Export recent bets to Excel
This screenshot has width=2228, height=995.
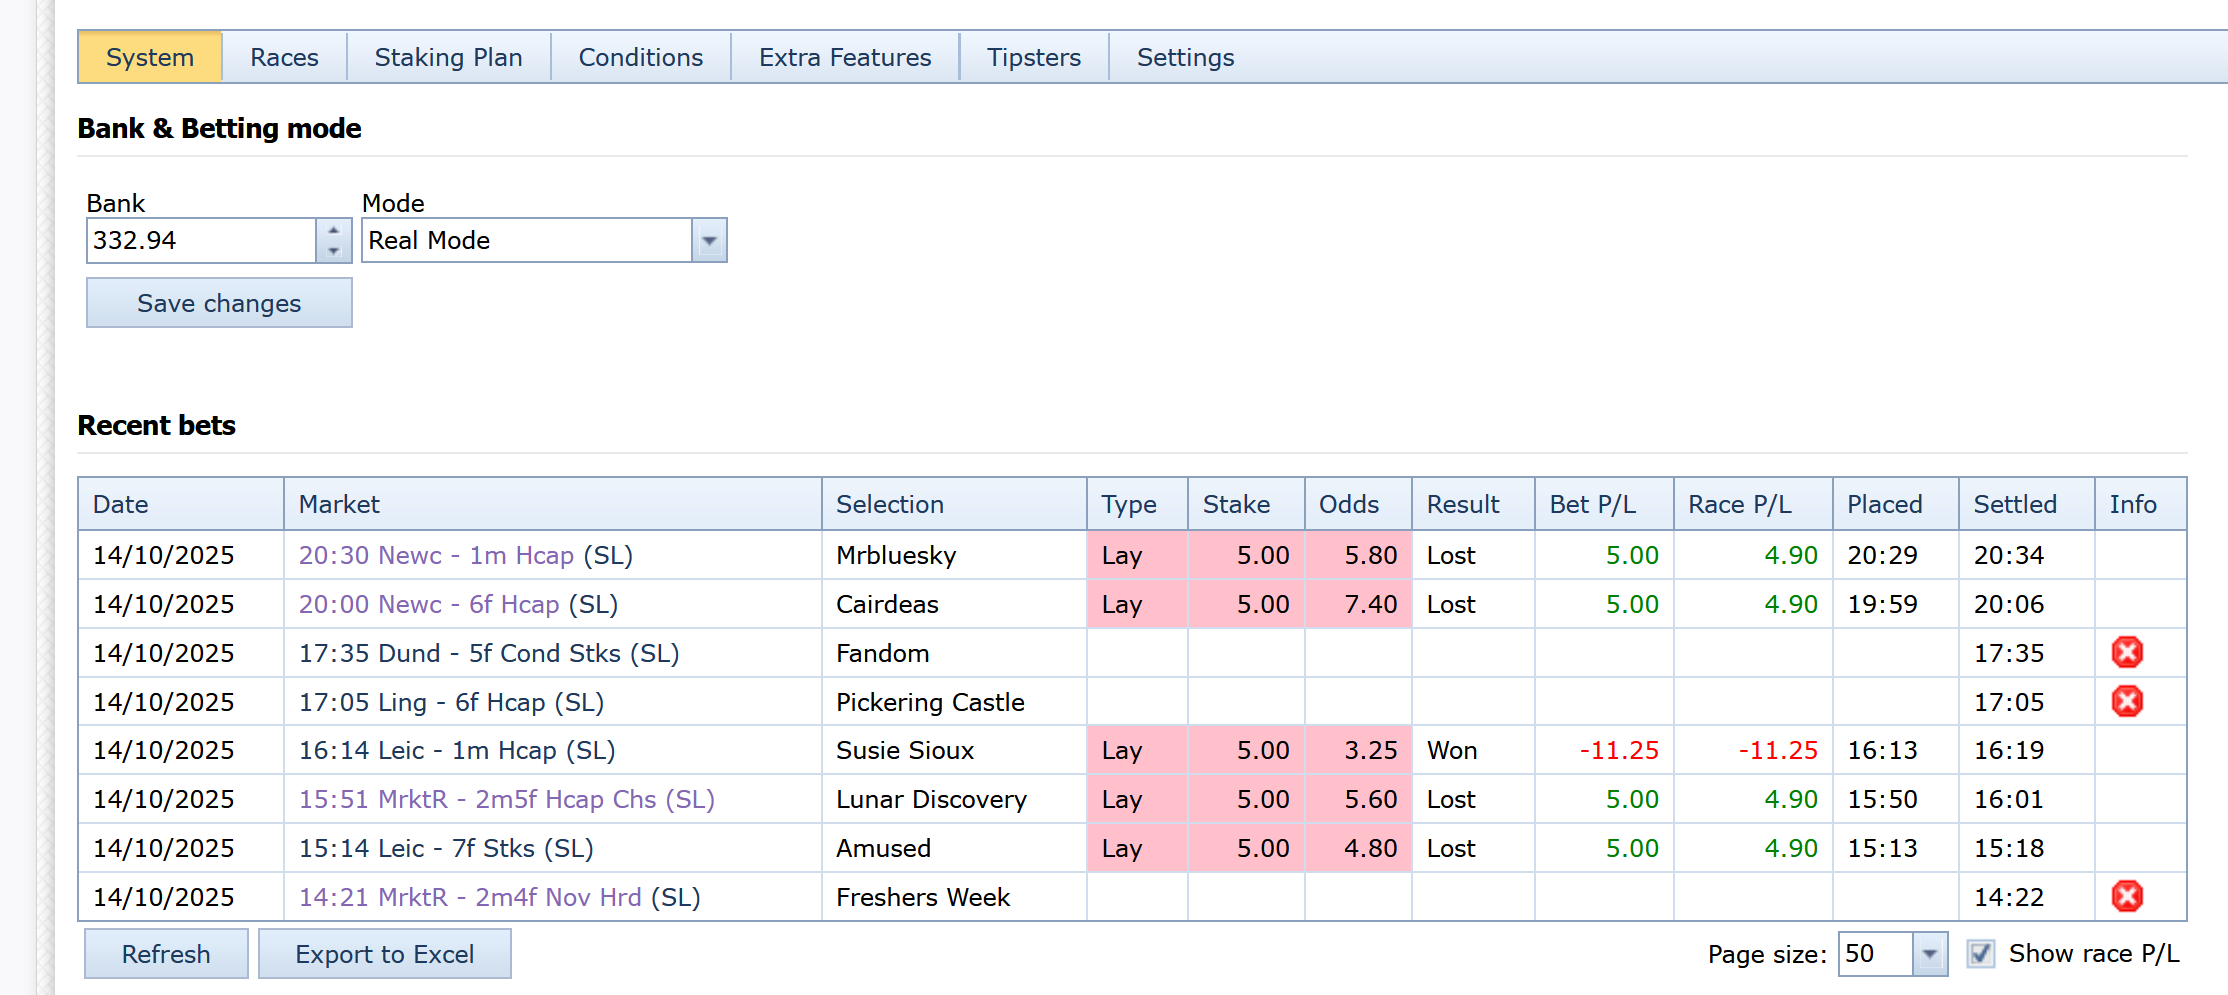point(384,954)
